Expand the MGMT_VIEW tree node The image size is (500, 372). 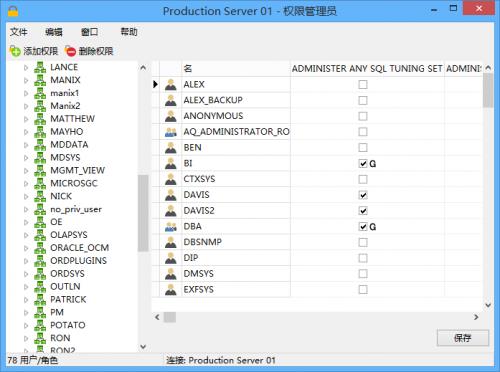click(x=26, y=171)
